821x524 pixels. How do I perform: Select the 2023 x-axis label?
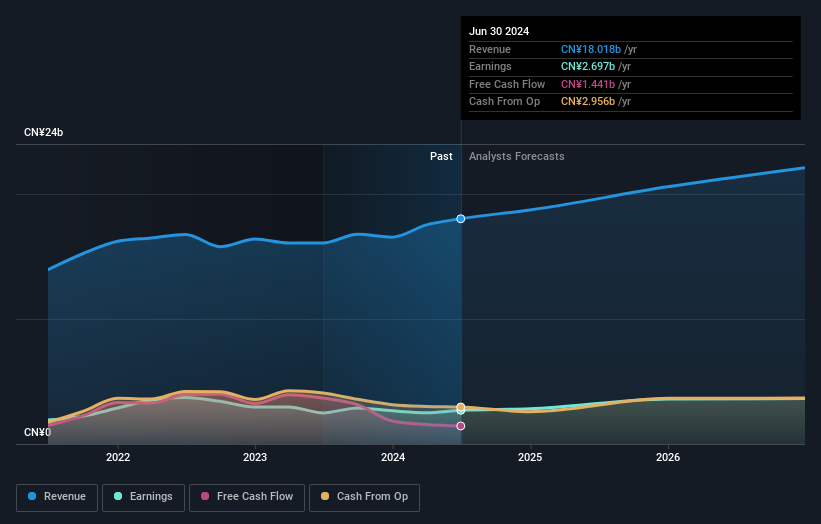tap(255, 457)
